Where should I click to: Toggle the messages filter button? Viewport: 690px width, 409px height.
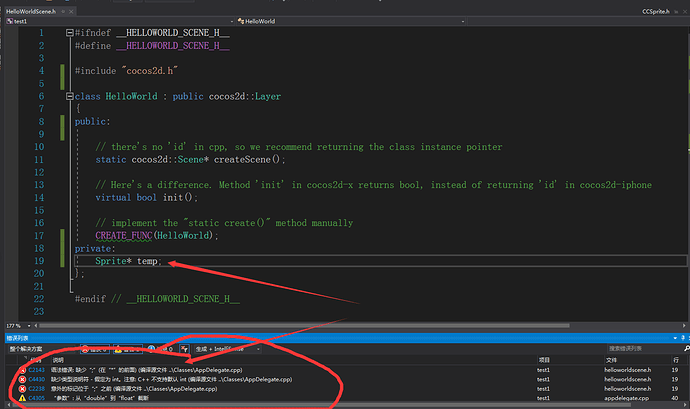(160, 349)
